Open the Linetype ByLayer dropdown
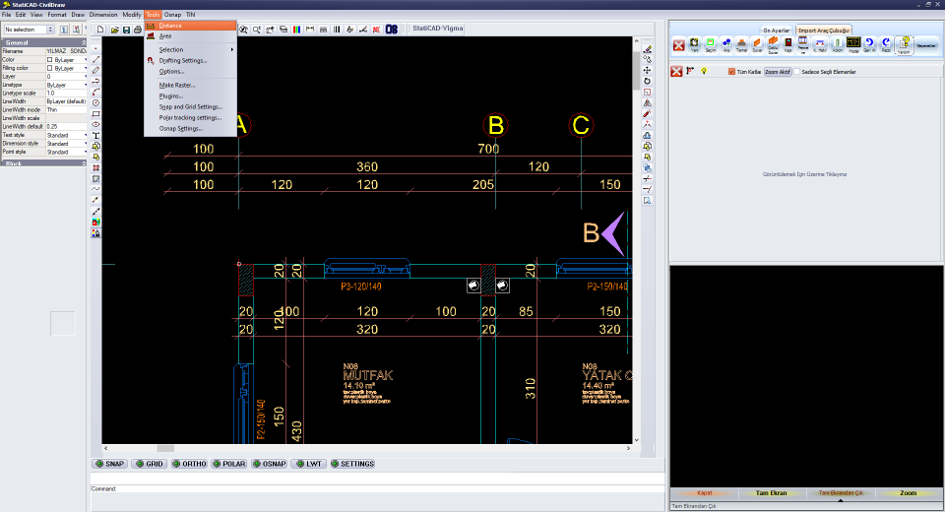945x512 pixels. point(66,85)
